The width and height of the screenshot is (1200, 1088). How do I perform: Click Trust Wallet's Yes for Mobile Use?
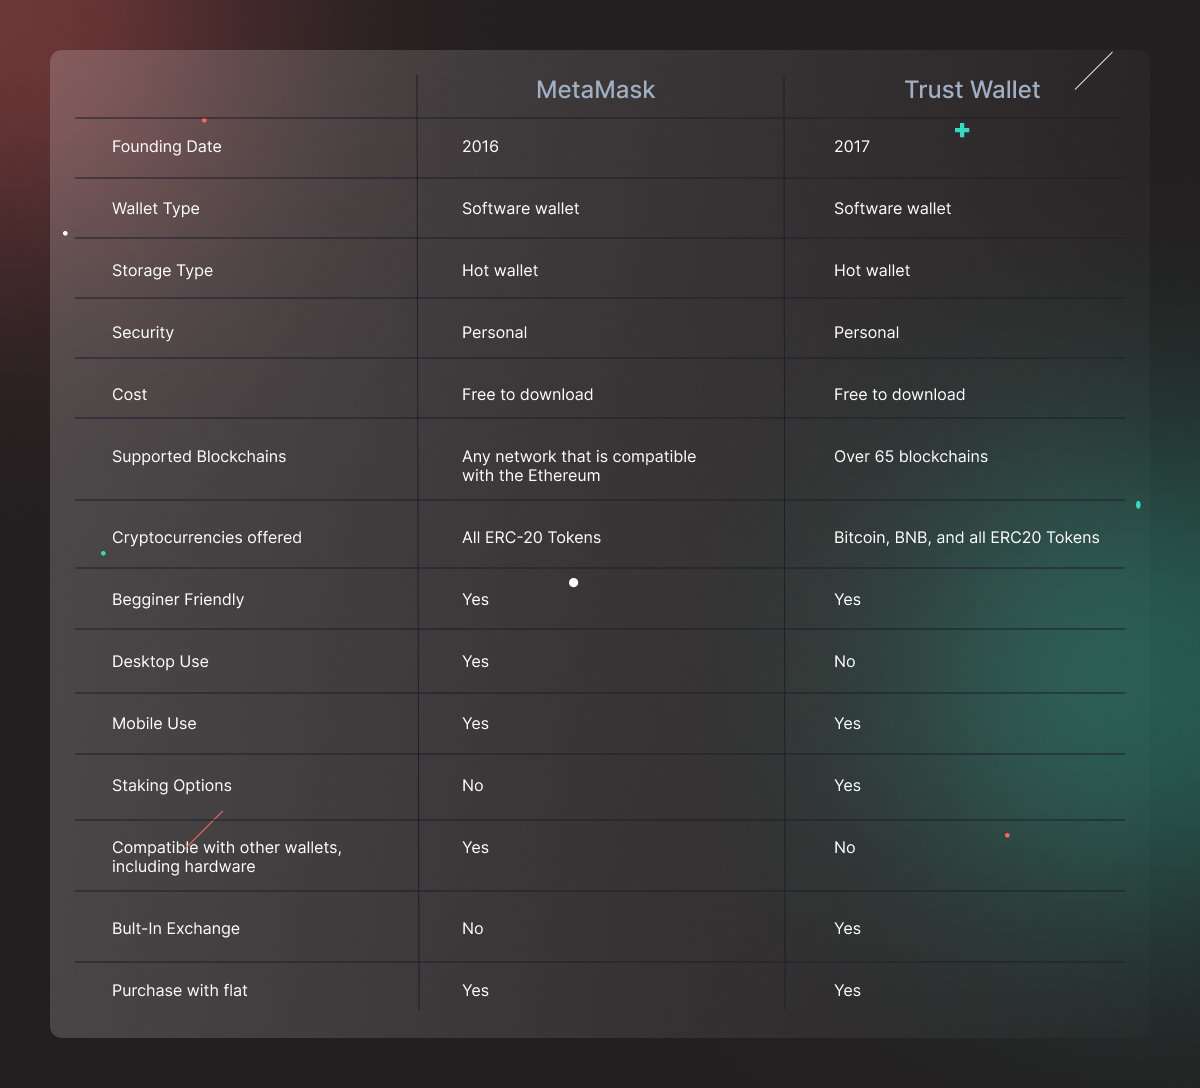[848, 723]
